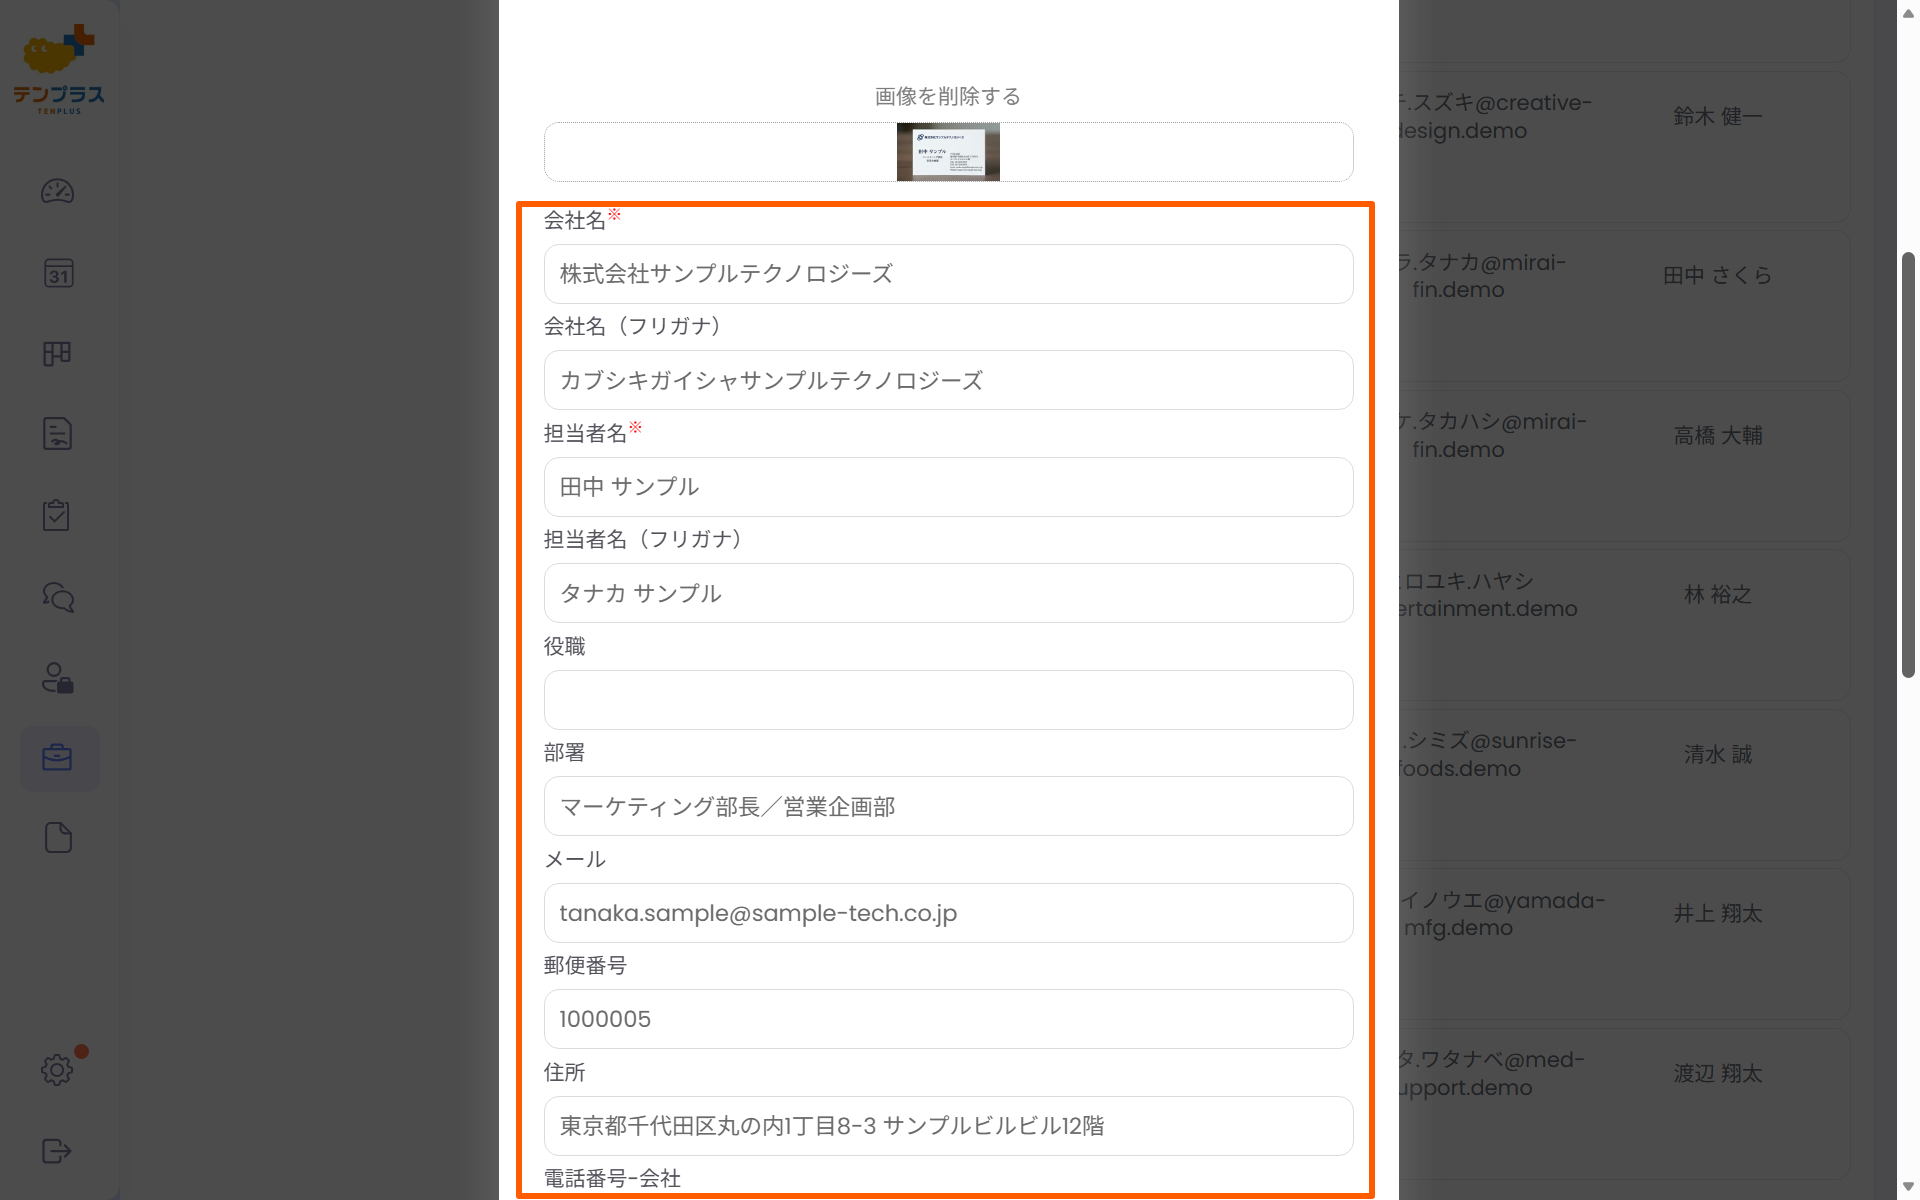Edit the 担当者名（フリガナ） field タナカ サンプル
This screenshot has height=1200, width=1920.
(948, 593)
